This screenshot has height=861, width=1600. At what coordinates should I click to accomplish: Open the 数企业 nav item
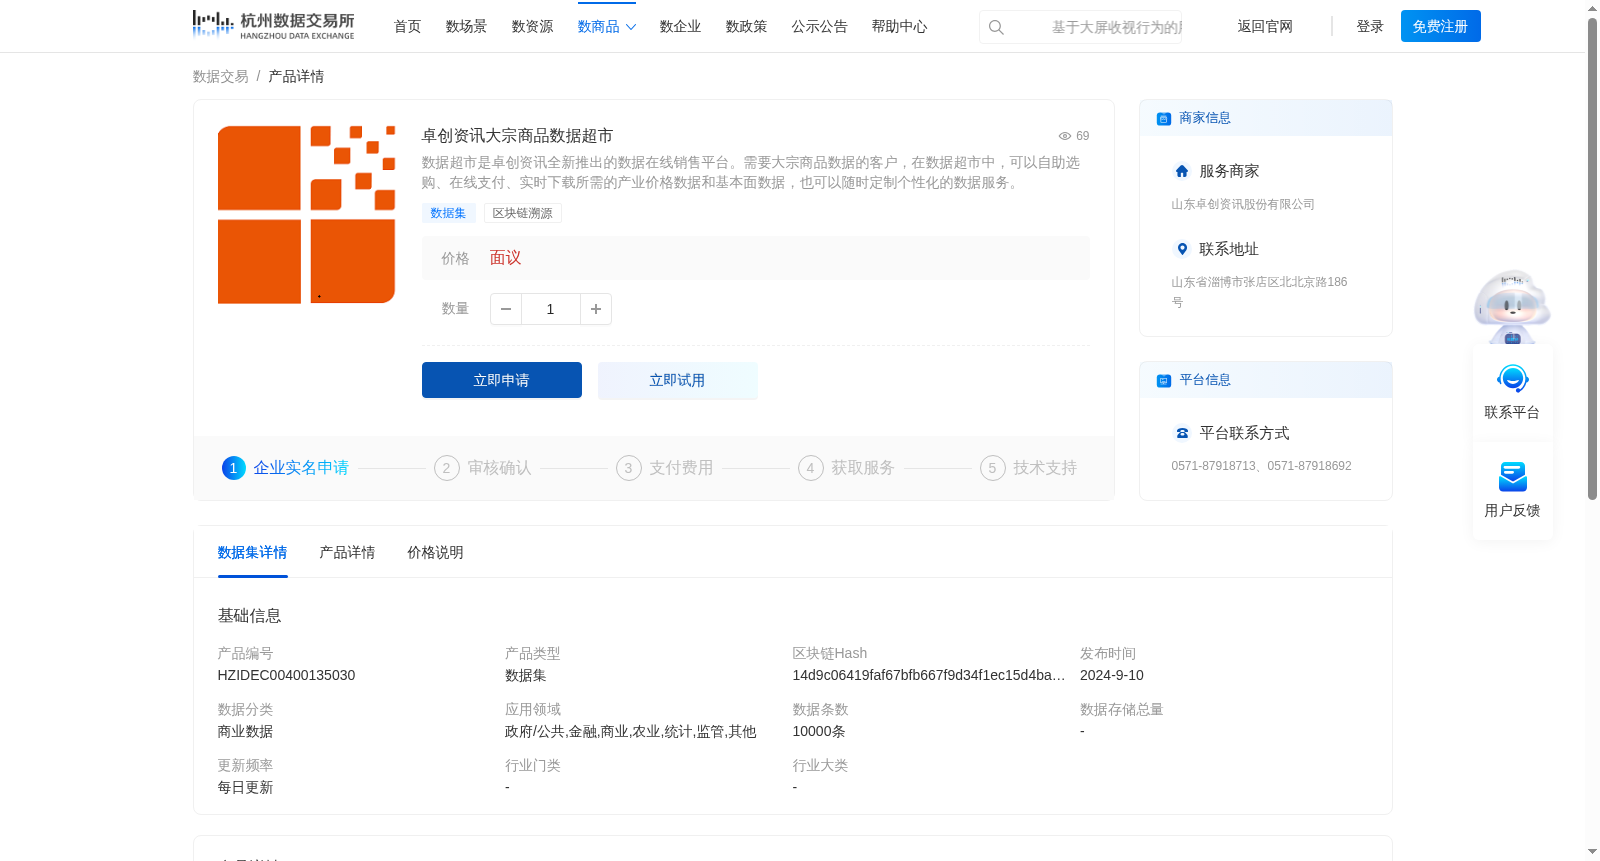point(680,27)
